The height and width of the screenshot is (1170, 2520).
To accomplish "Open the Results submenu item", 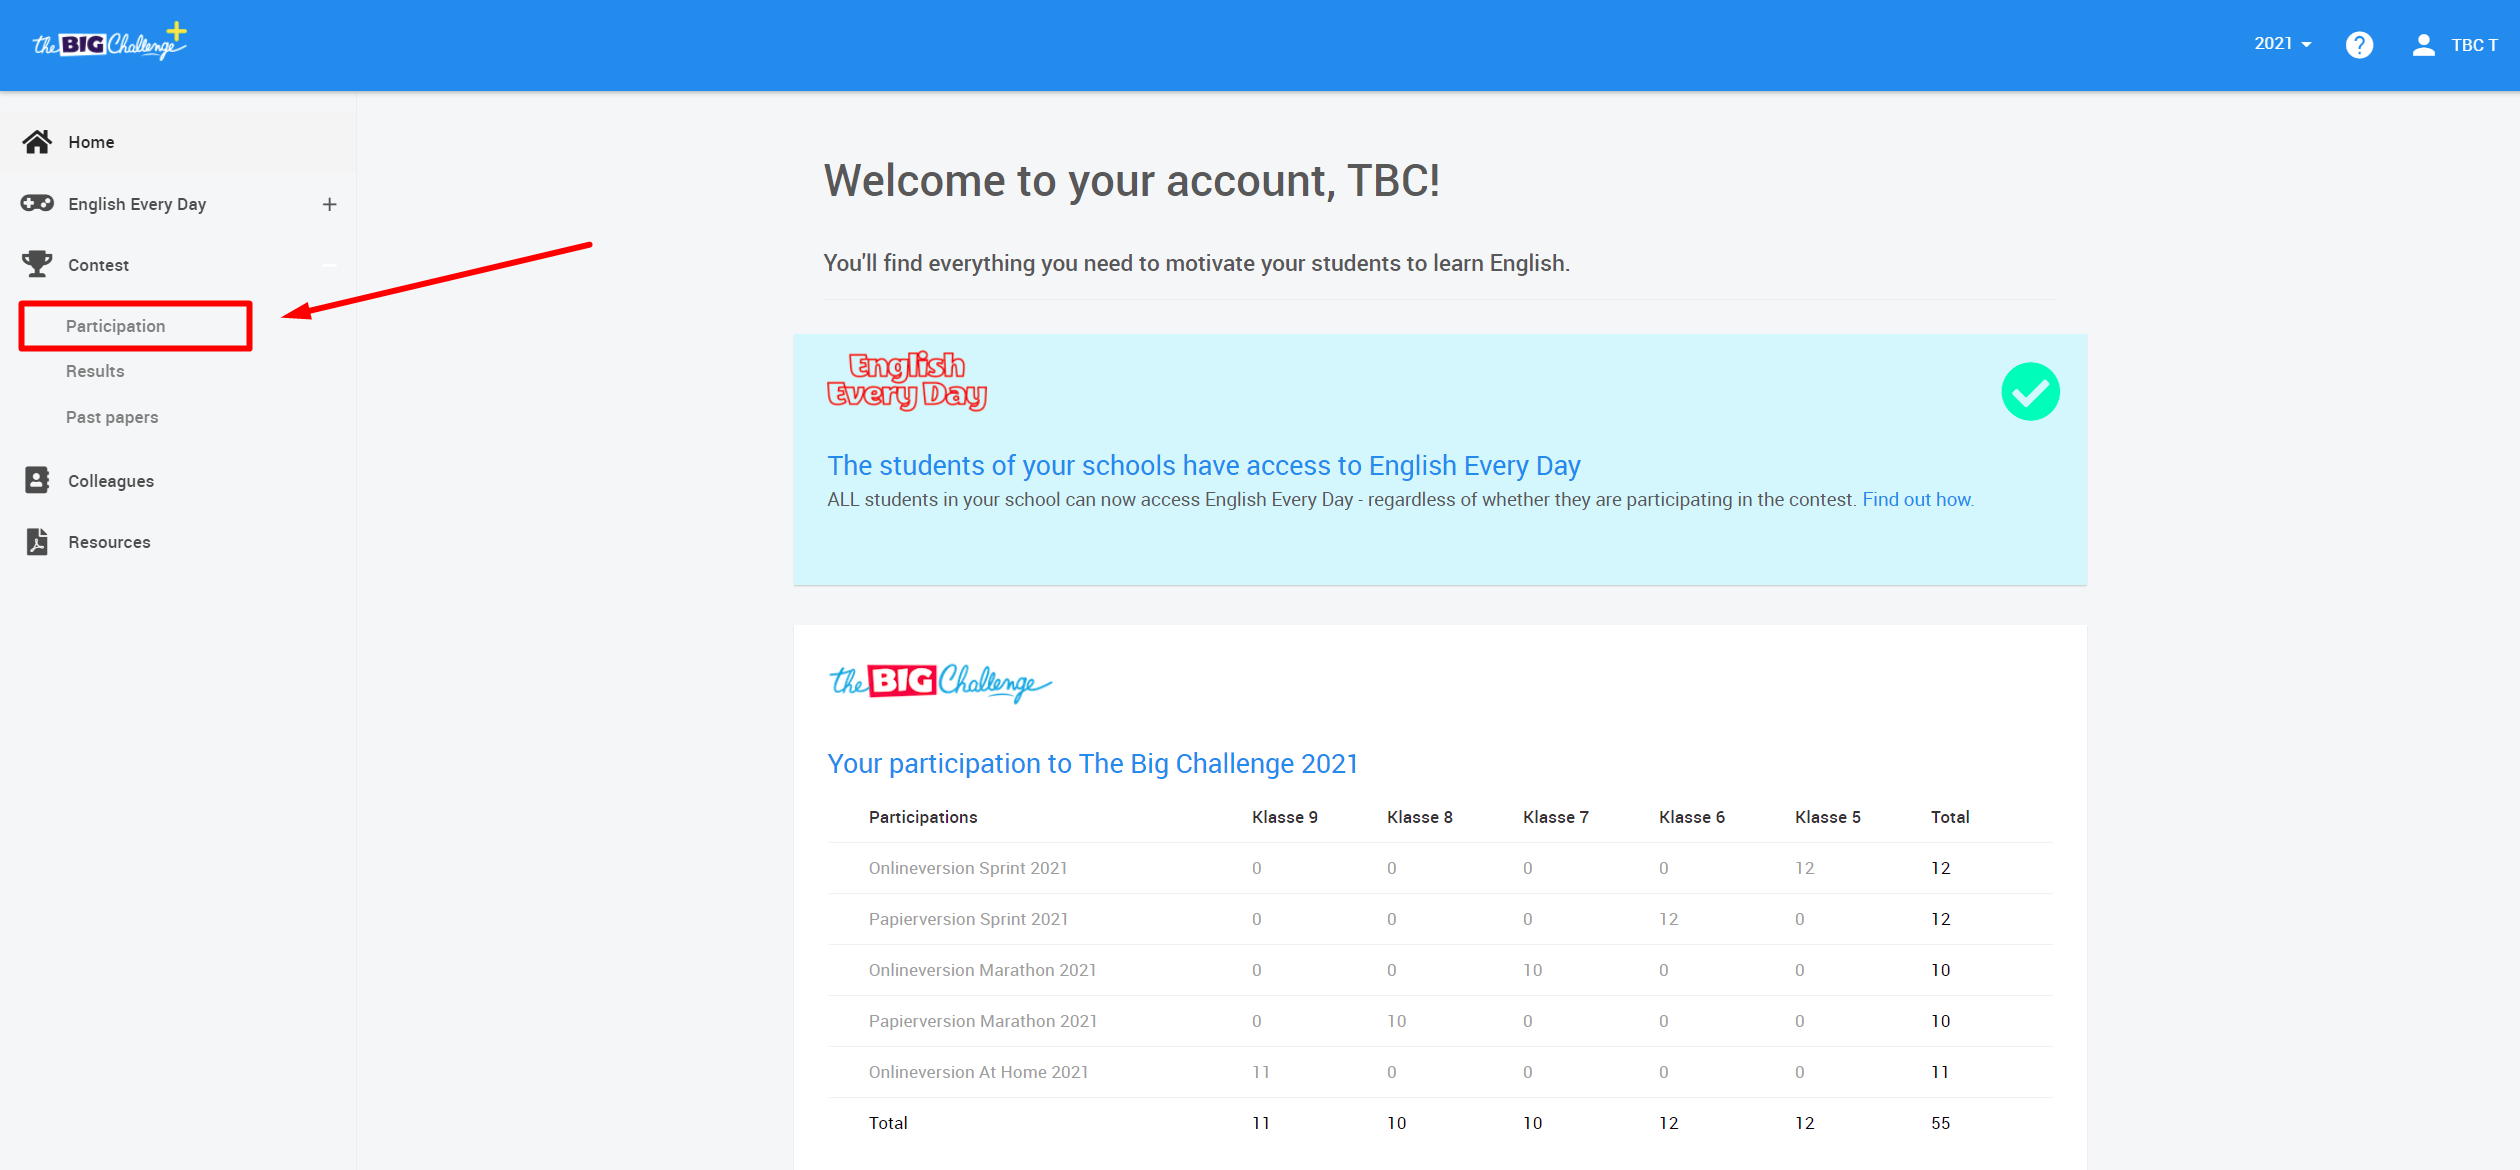I will pyautogui.click(x=95, y=371).
